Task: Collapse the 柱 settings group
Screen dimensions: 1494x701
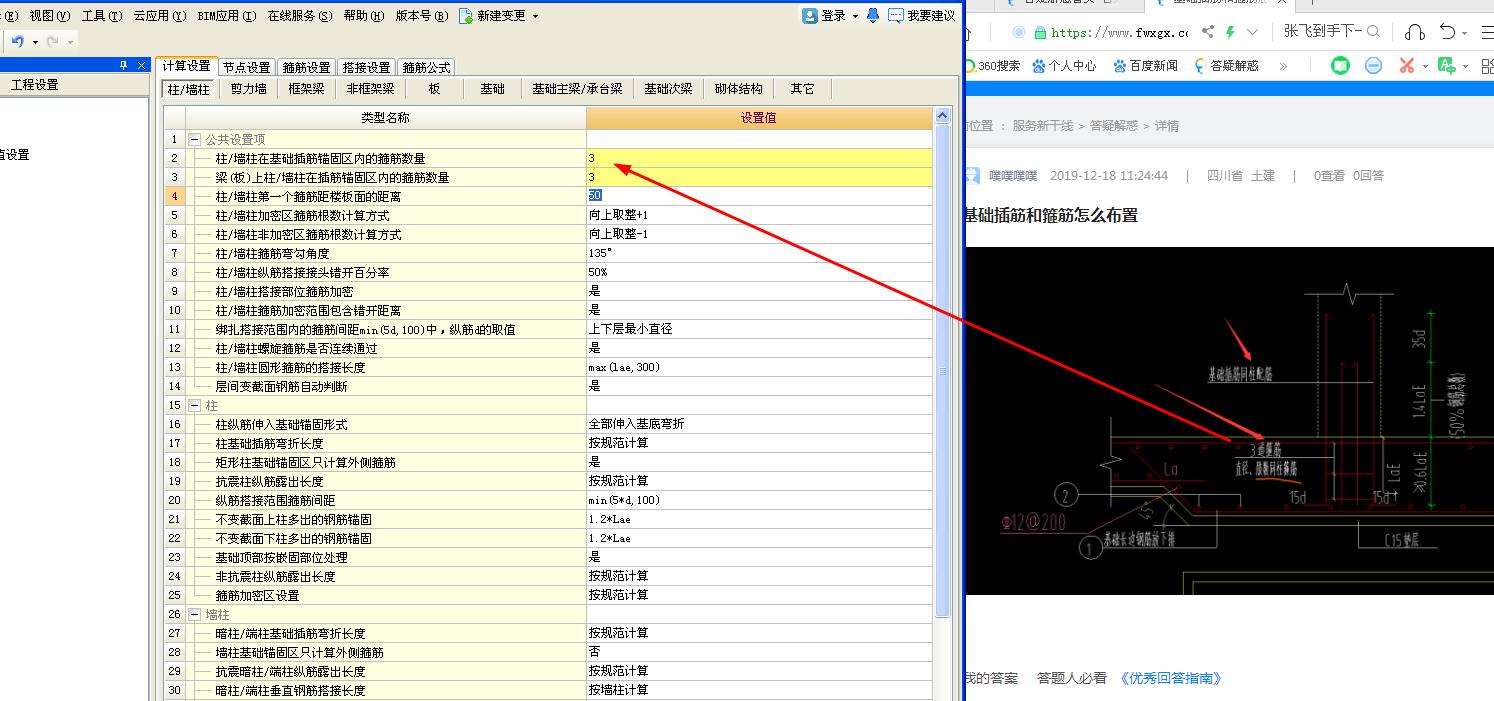Action: click(x=194, y=406)
